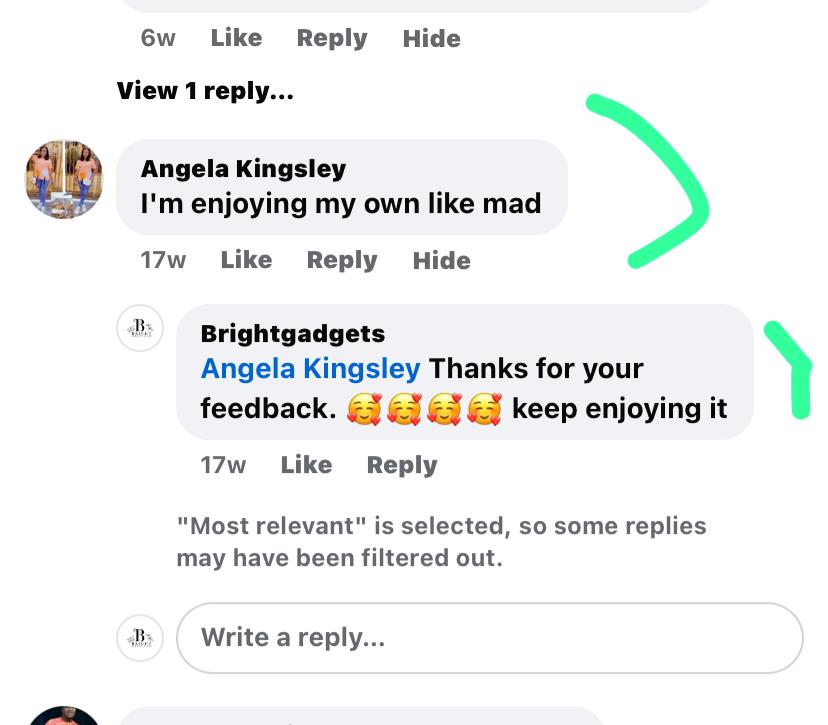Reply to the Brightgadgets comment
828x725 pixels.
(x=402, y=465)
